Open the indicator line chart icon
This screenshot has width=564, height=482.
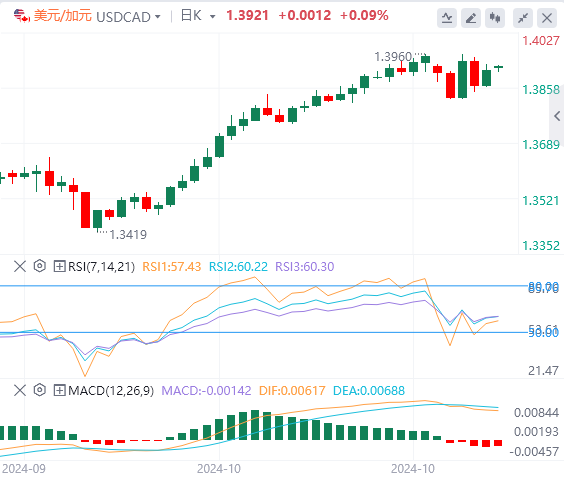pyautogui.click(x=447, y=18)
